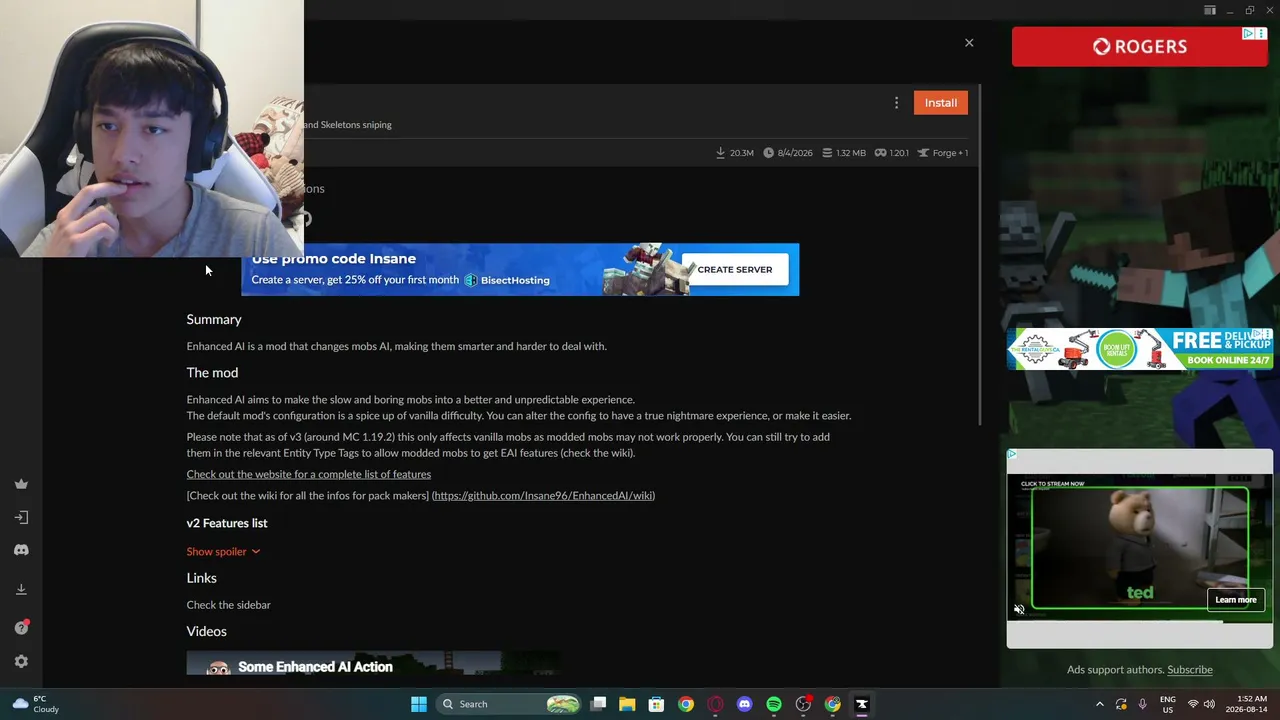Image resolution: width=1280 pixels, height=720 pixels.
Task: Open the volume control in system tray
Action: 1209,704
